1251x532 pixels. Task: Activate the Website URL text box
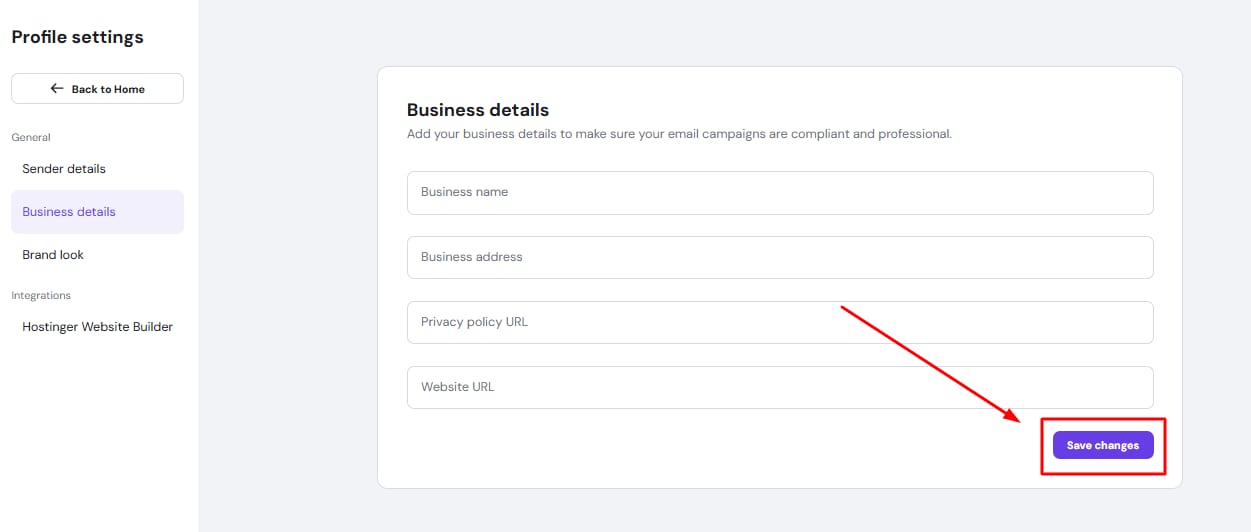pos(780,388)
